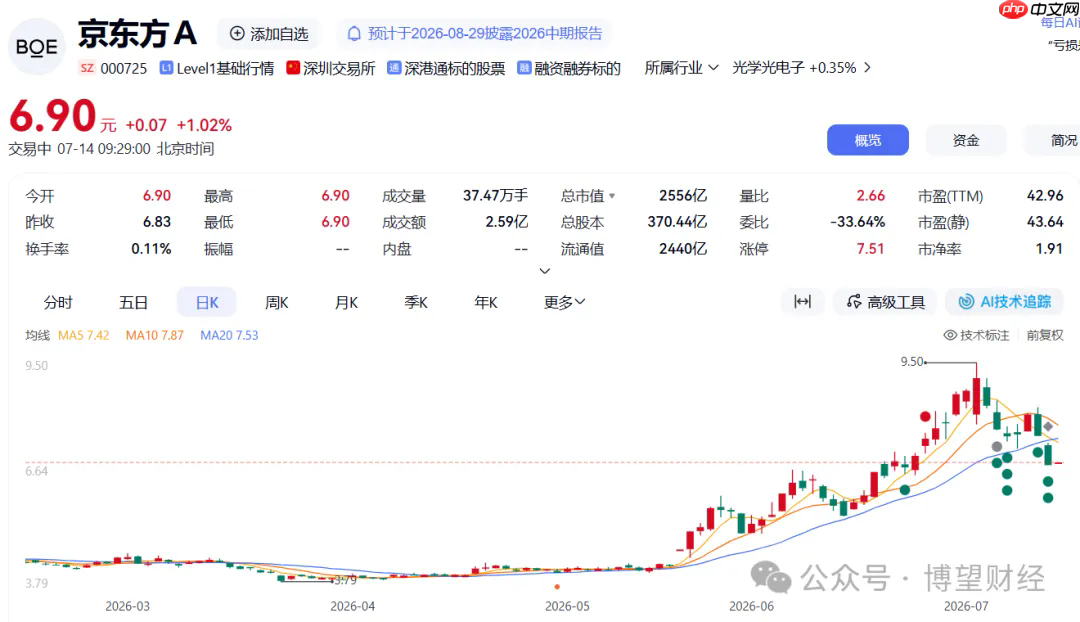Select the 季K chart tab

(416, 302)
